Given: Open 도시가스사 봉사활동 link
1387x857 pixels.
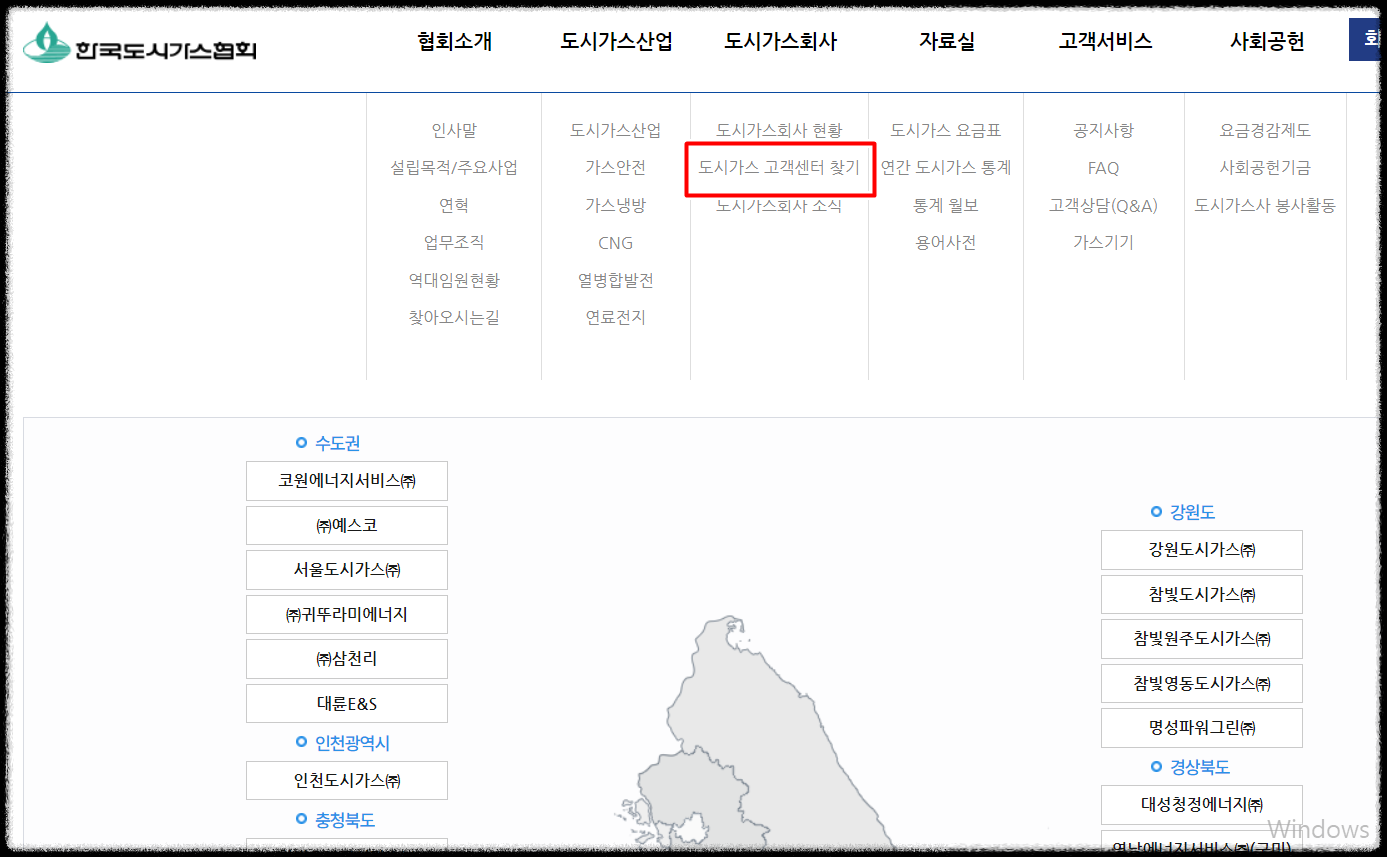Looking at the screenshot, I should pos(1265,205).
